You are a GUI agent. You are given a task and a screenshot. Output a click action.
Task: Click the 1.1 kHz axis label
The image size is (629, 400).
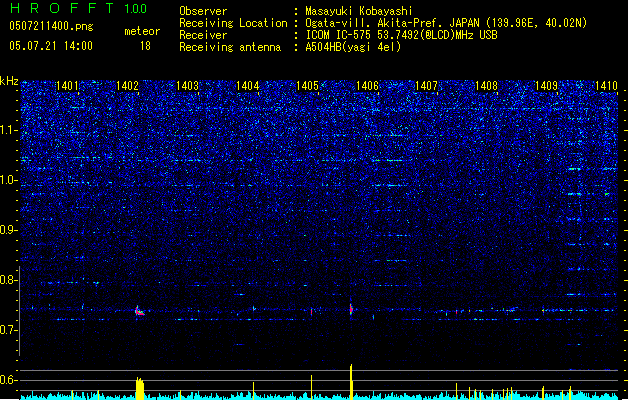click(9, 130)
